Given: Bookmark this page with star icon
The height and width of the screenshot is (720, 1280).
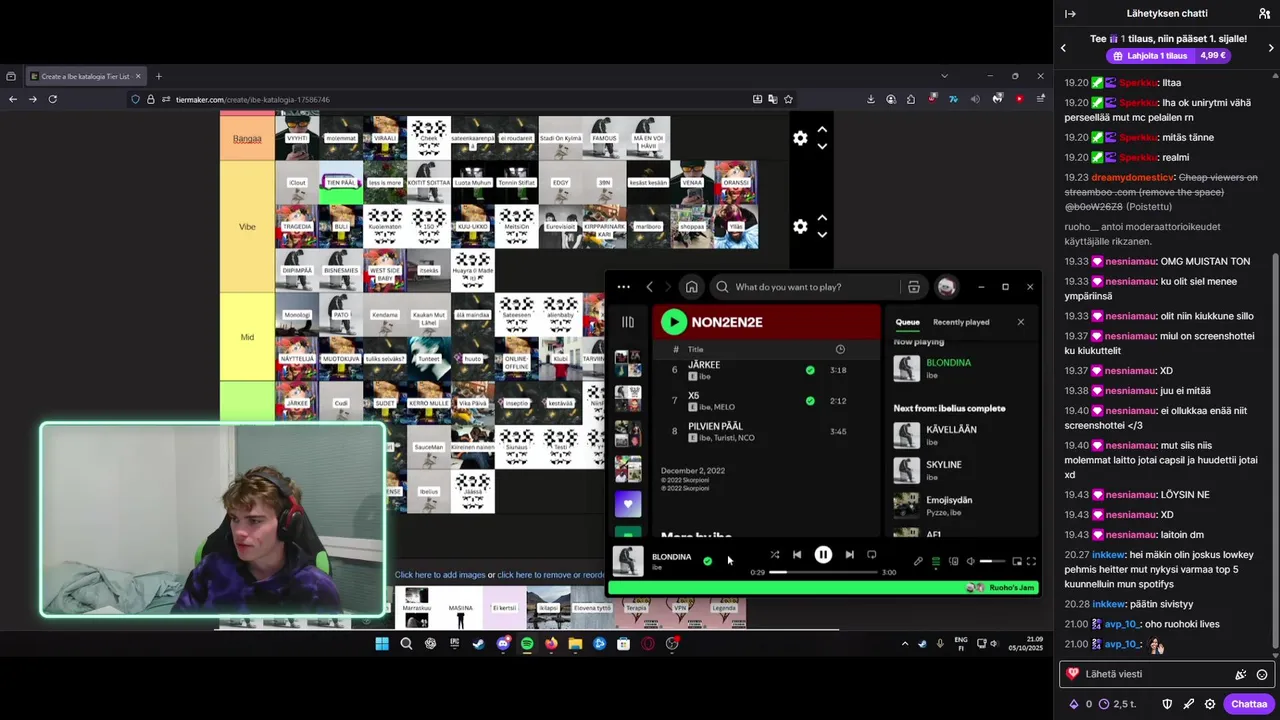Looking at the screenshot, I should tap(788, 99).
